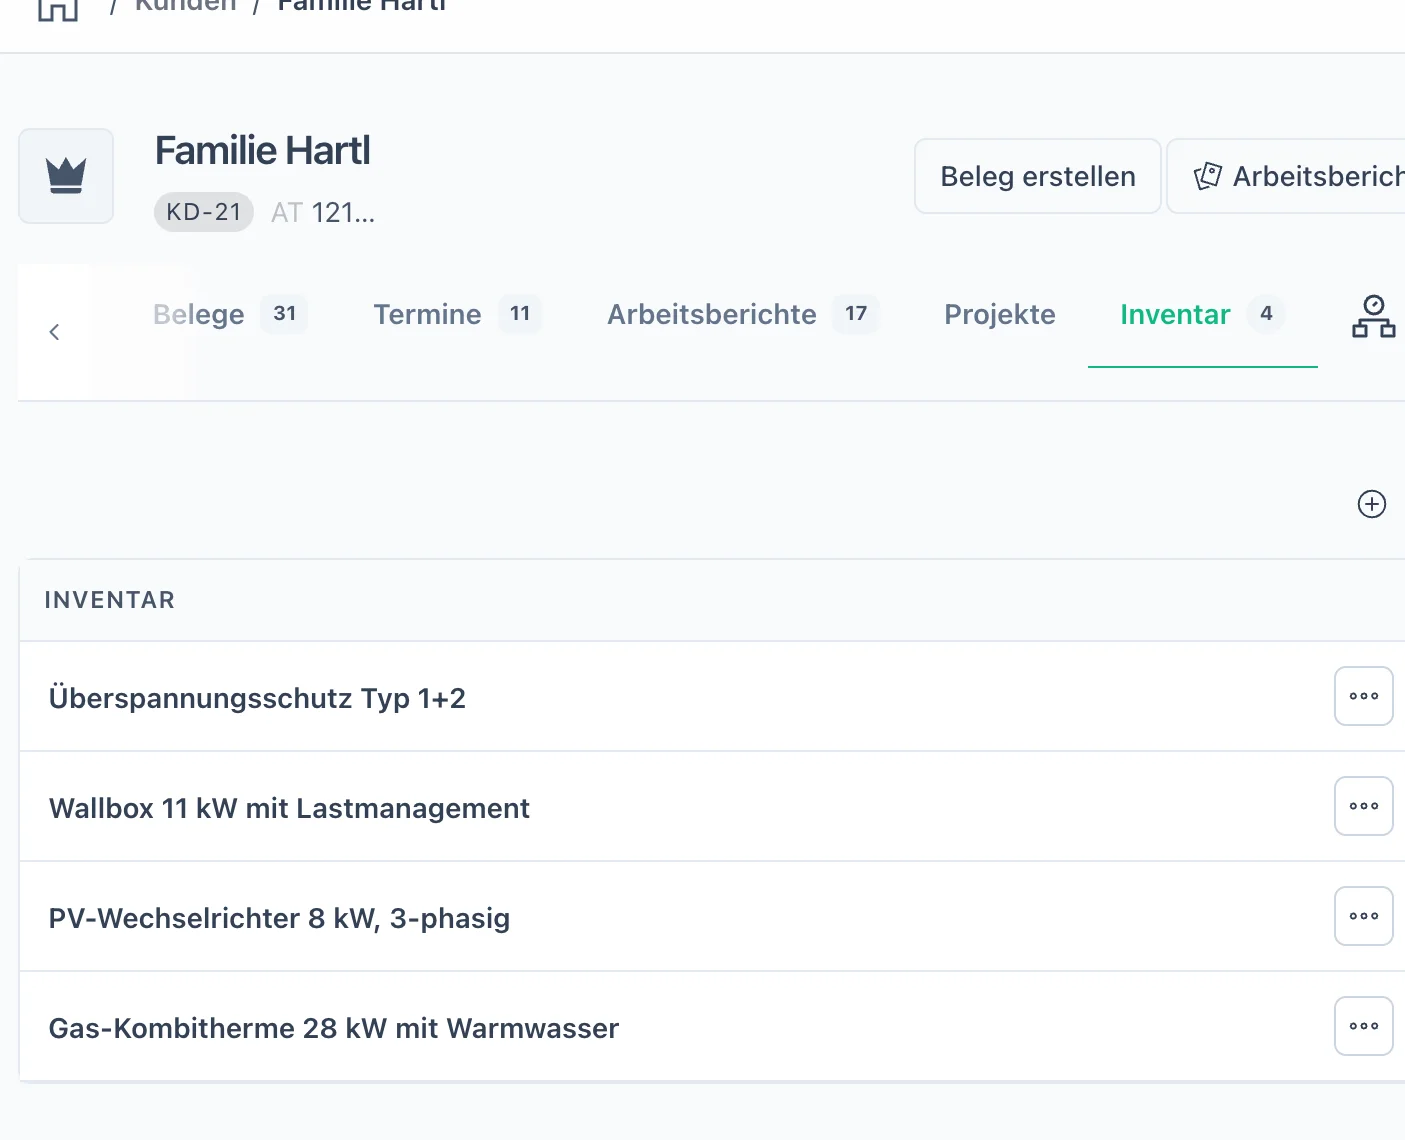Select Gas-Kombitherme 28 kW mit Warmwasser text

[x=334, y=1028]
